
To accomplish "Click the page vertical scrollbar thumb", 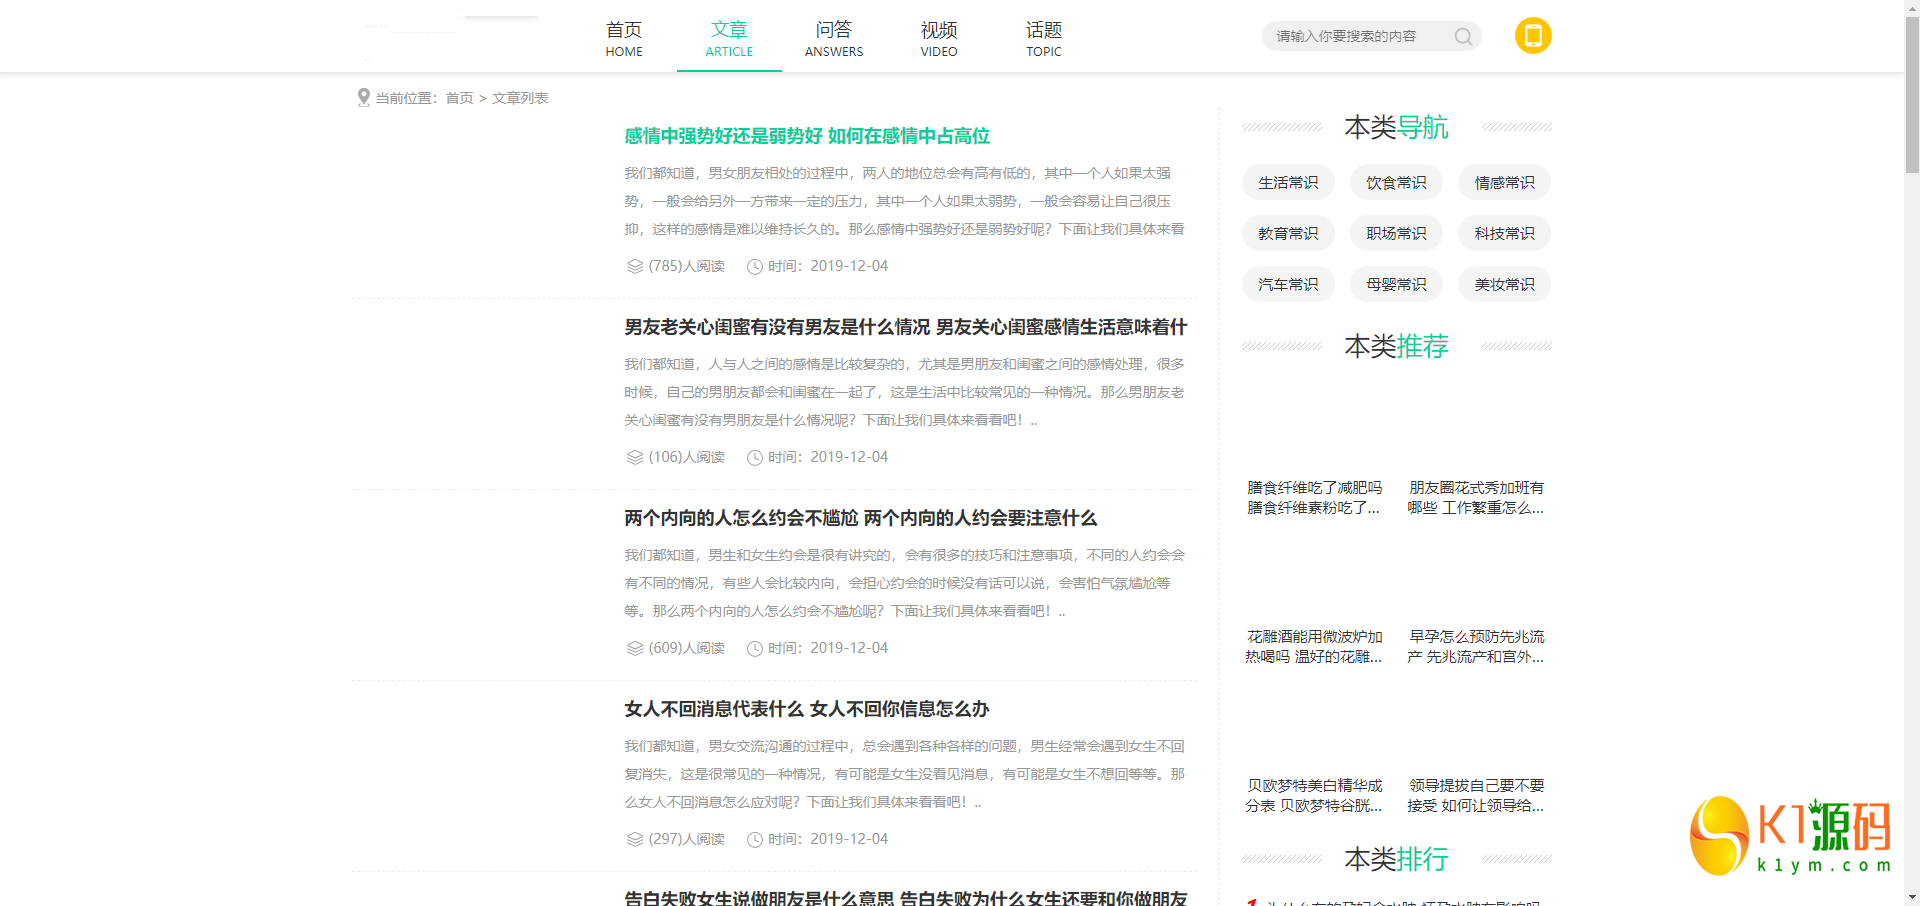I will (1911, 95).
